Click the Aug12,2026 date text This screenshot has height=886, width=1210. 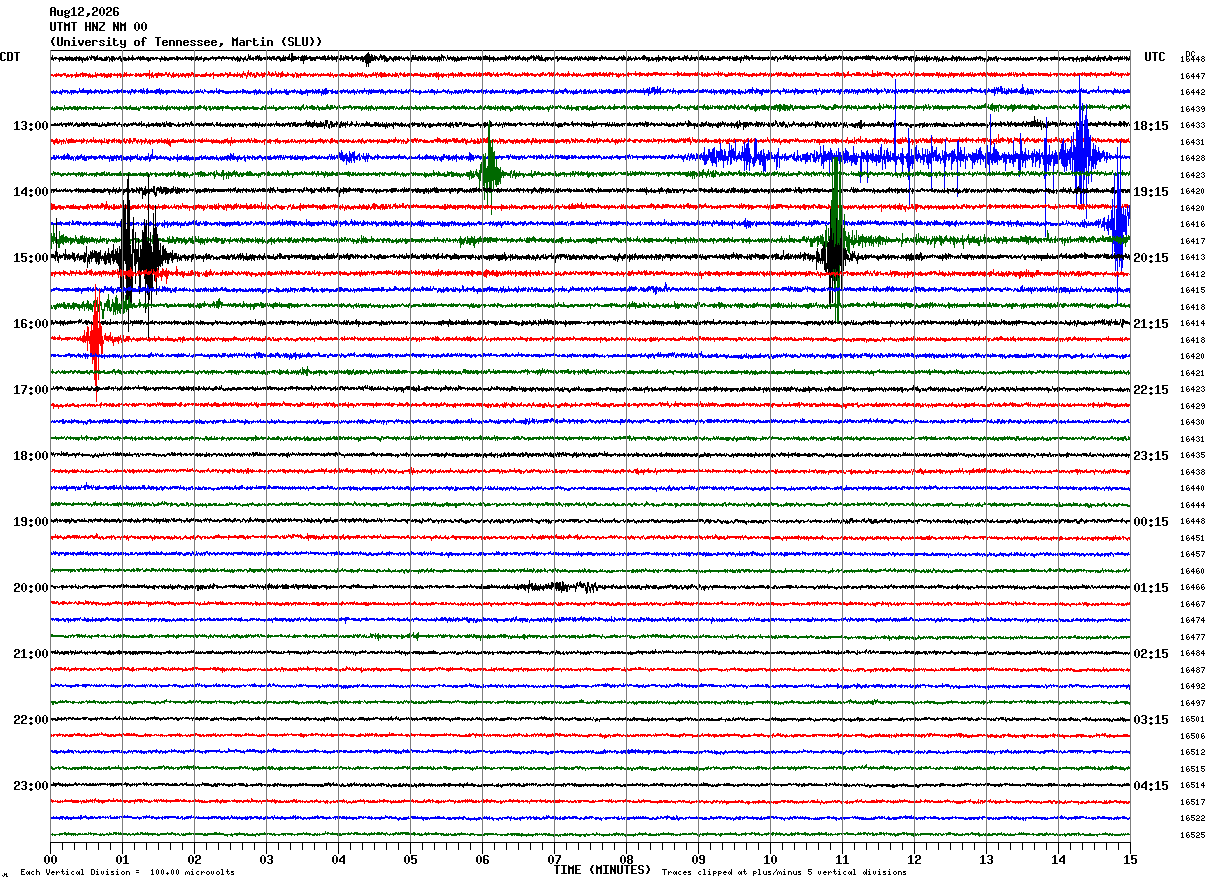coord(84,12)
